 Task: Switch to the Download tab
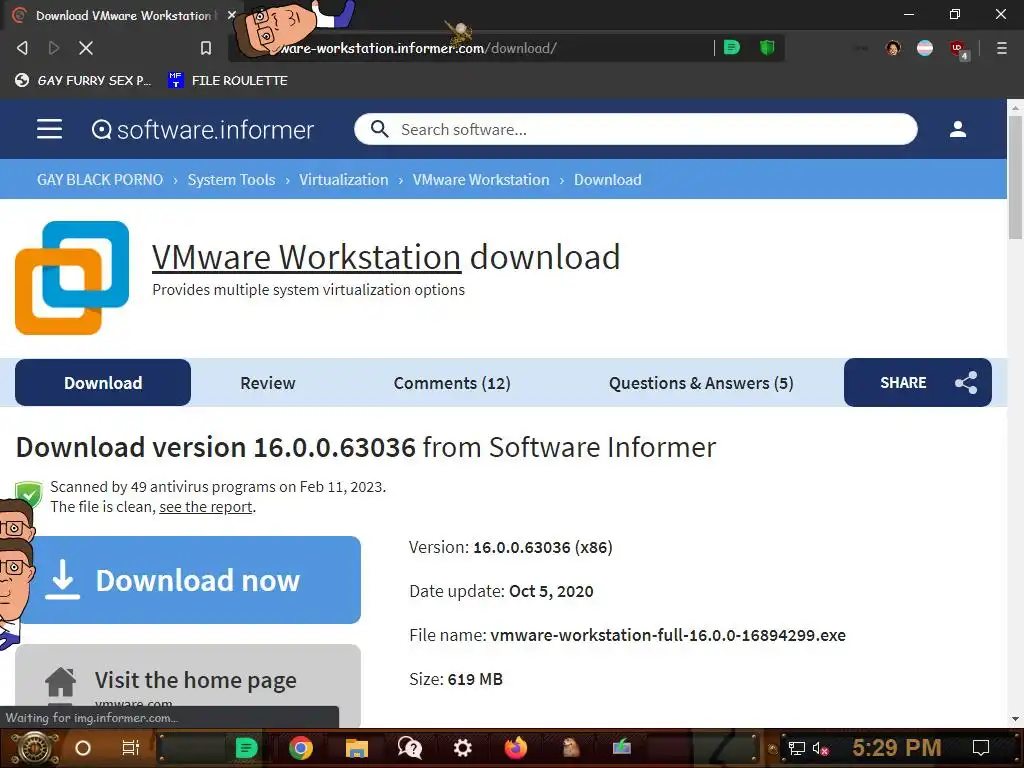click(x=103, y=383)
